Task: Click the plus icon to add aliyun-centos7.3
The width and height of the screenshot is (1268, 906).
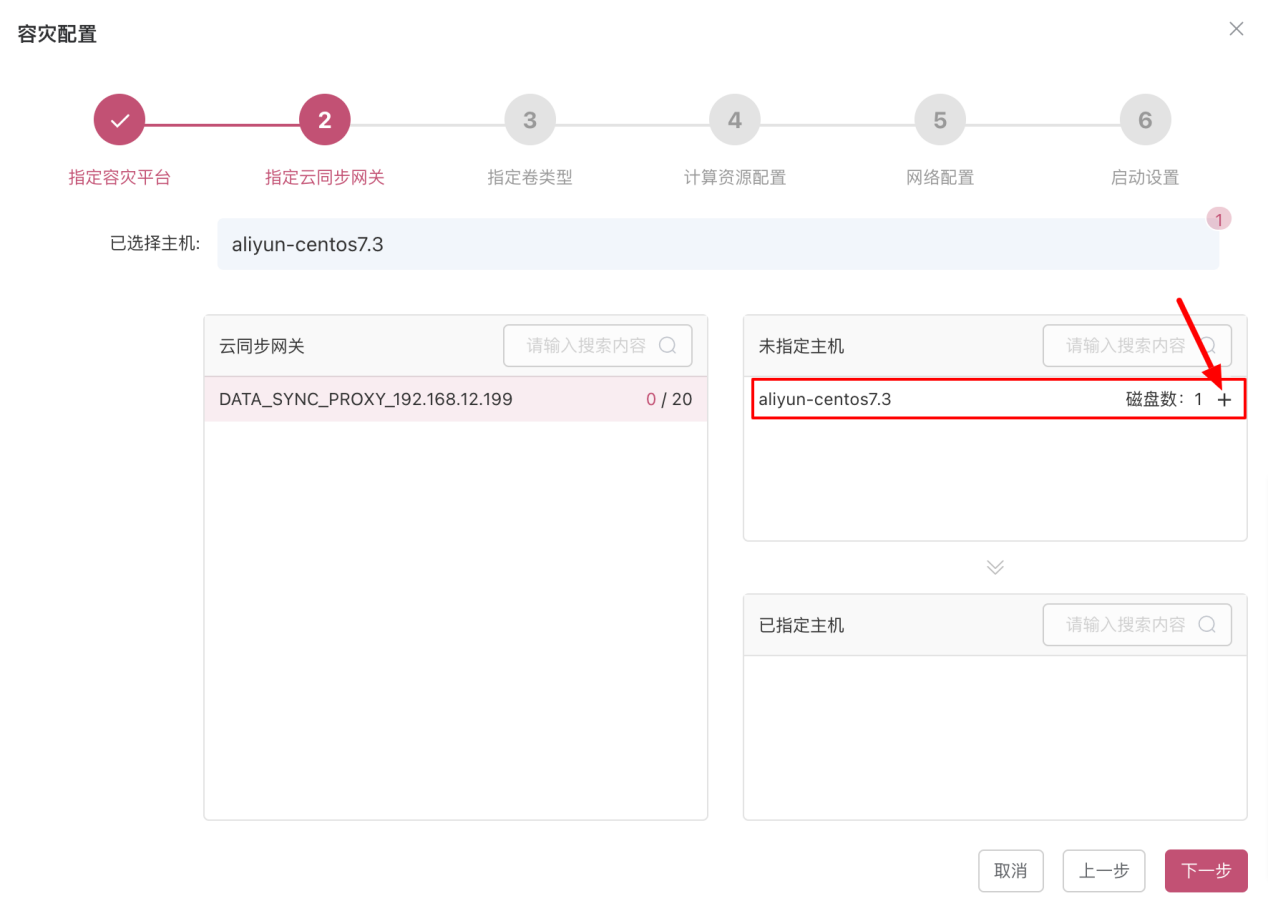Action: click(1224, 398)
